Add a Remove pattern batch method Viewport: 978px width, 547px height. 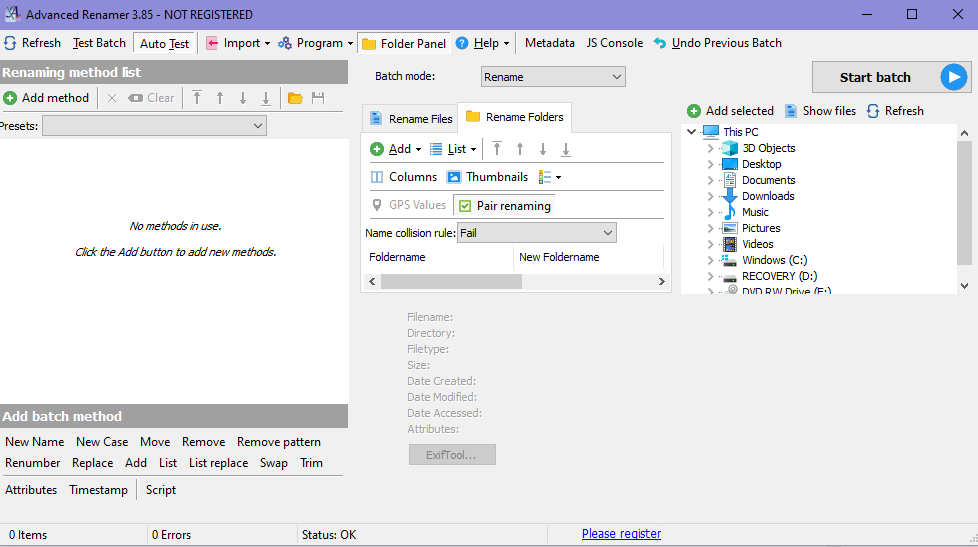(279, 442)
